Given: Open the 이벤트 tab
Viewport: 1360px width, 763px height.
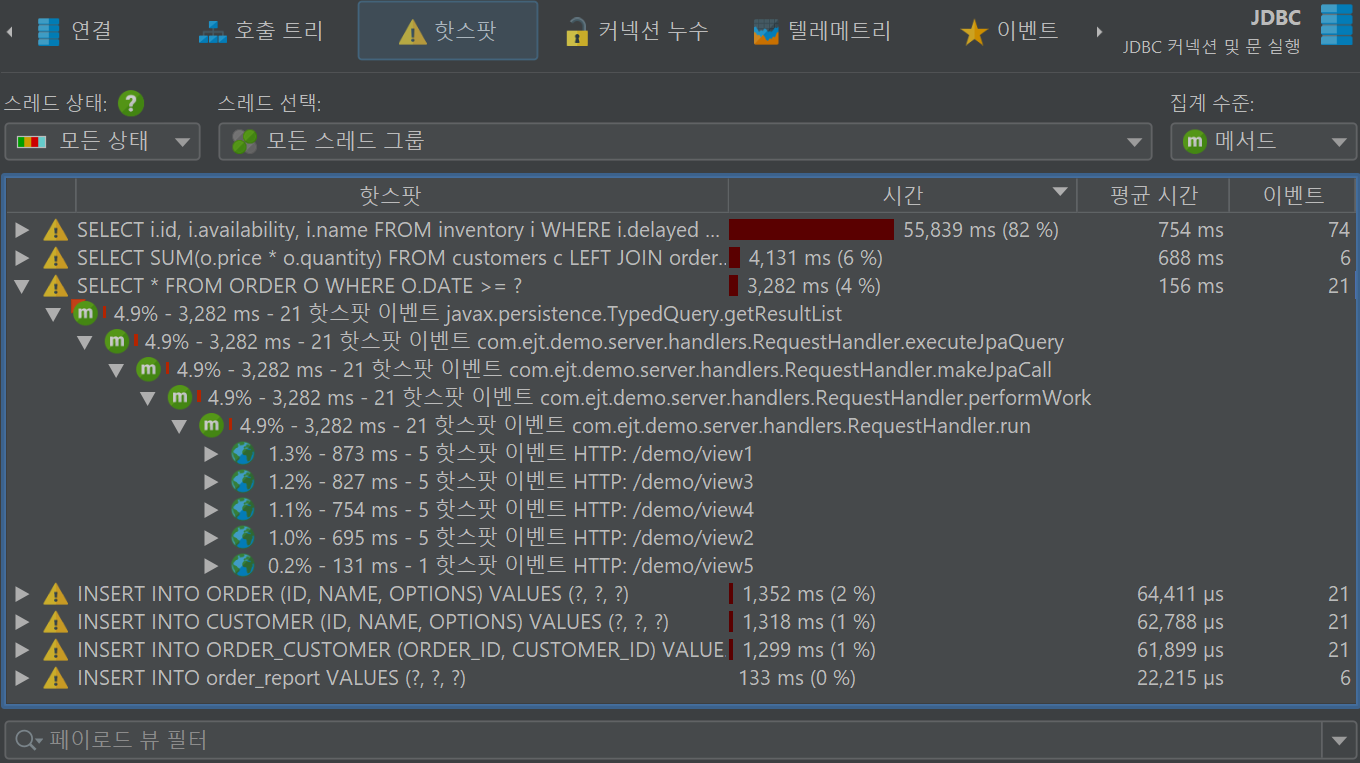Looking at the screenshot, I should pyautogui.click(x=1009, y=31).
